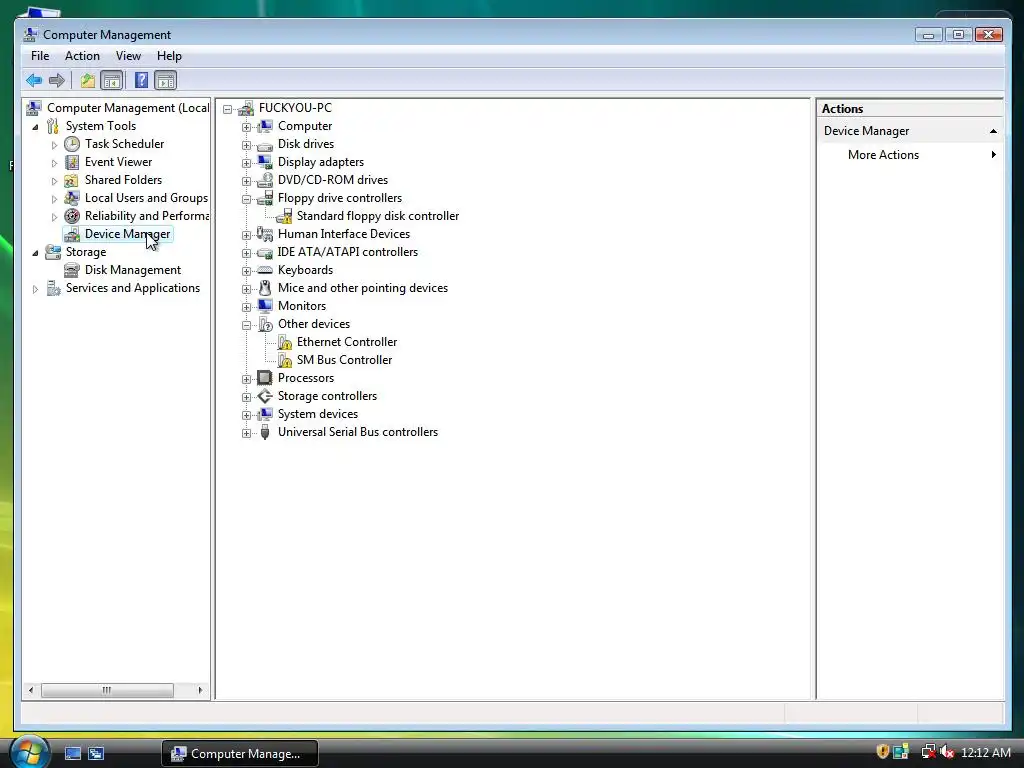The width and height of the screenshot is (1024, 768).
Task: Collapse the Other devices category
Action: click(x=246, y=325)
